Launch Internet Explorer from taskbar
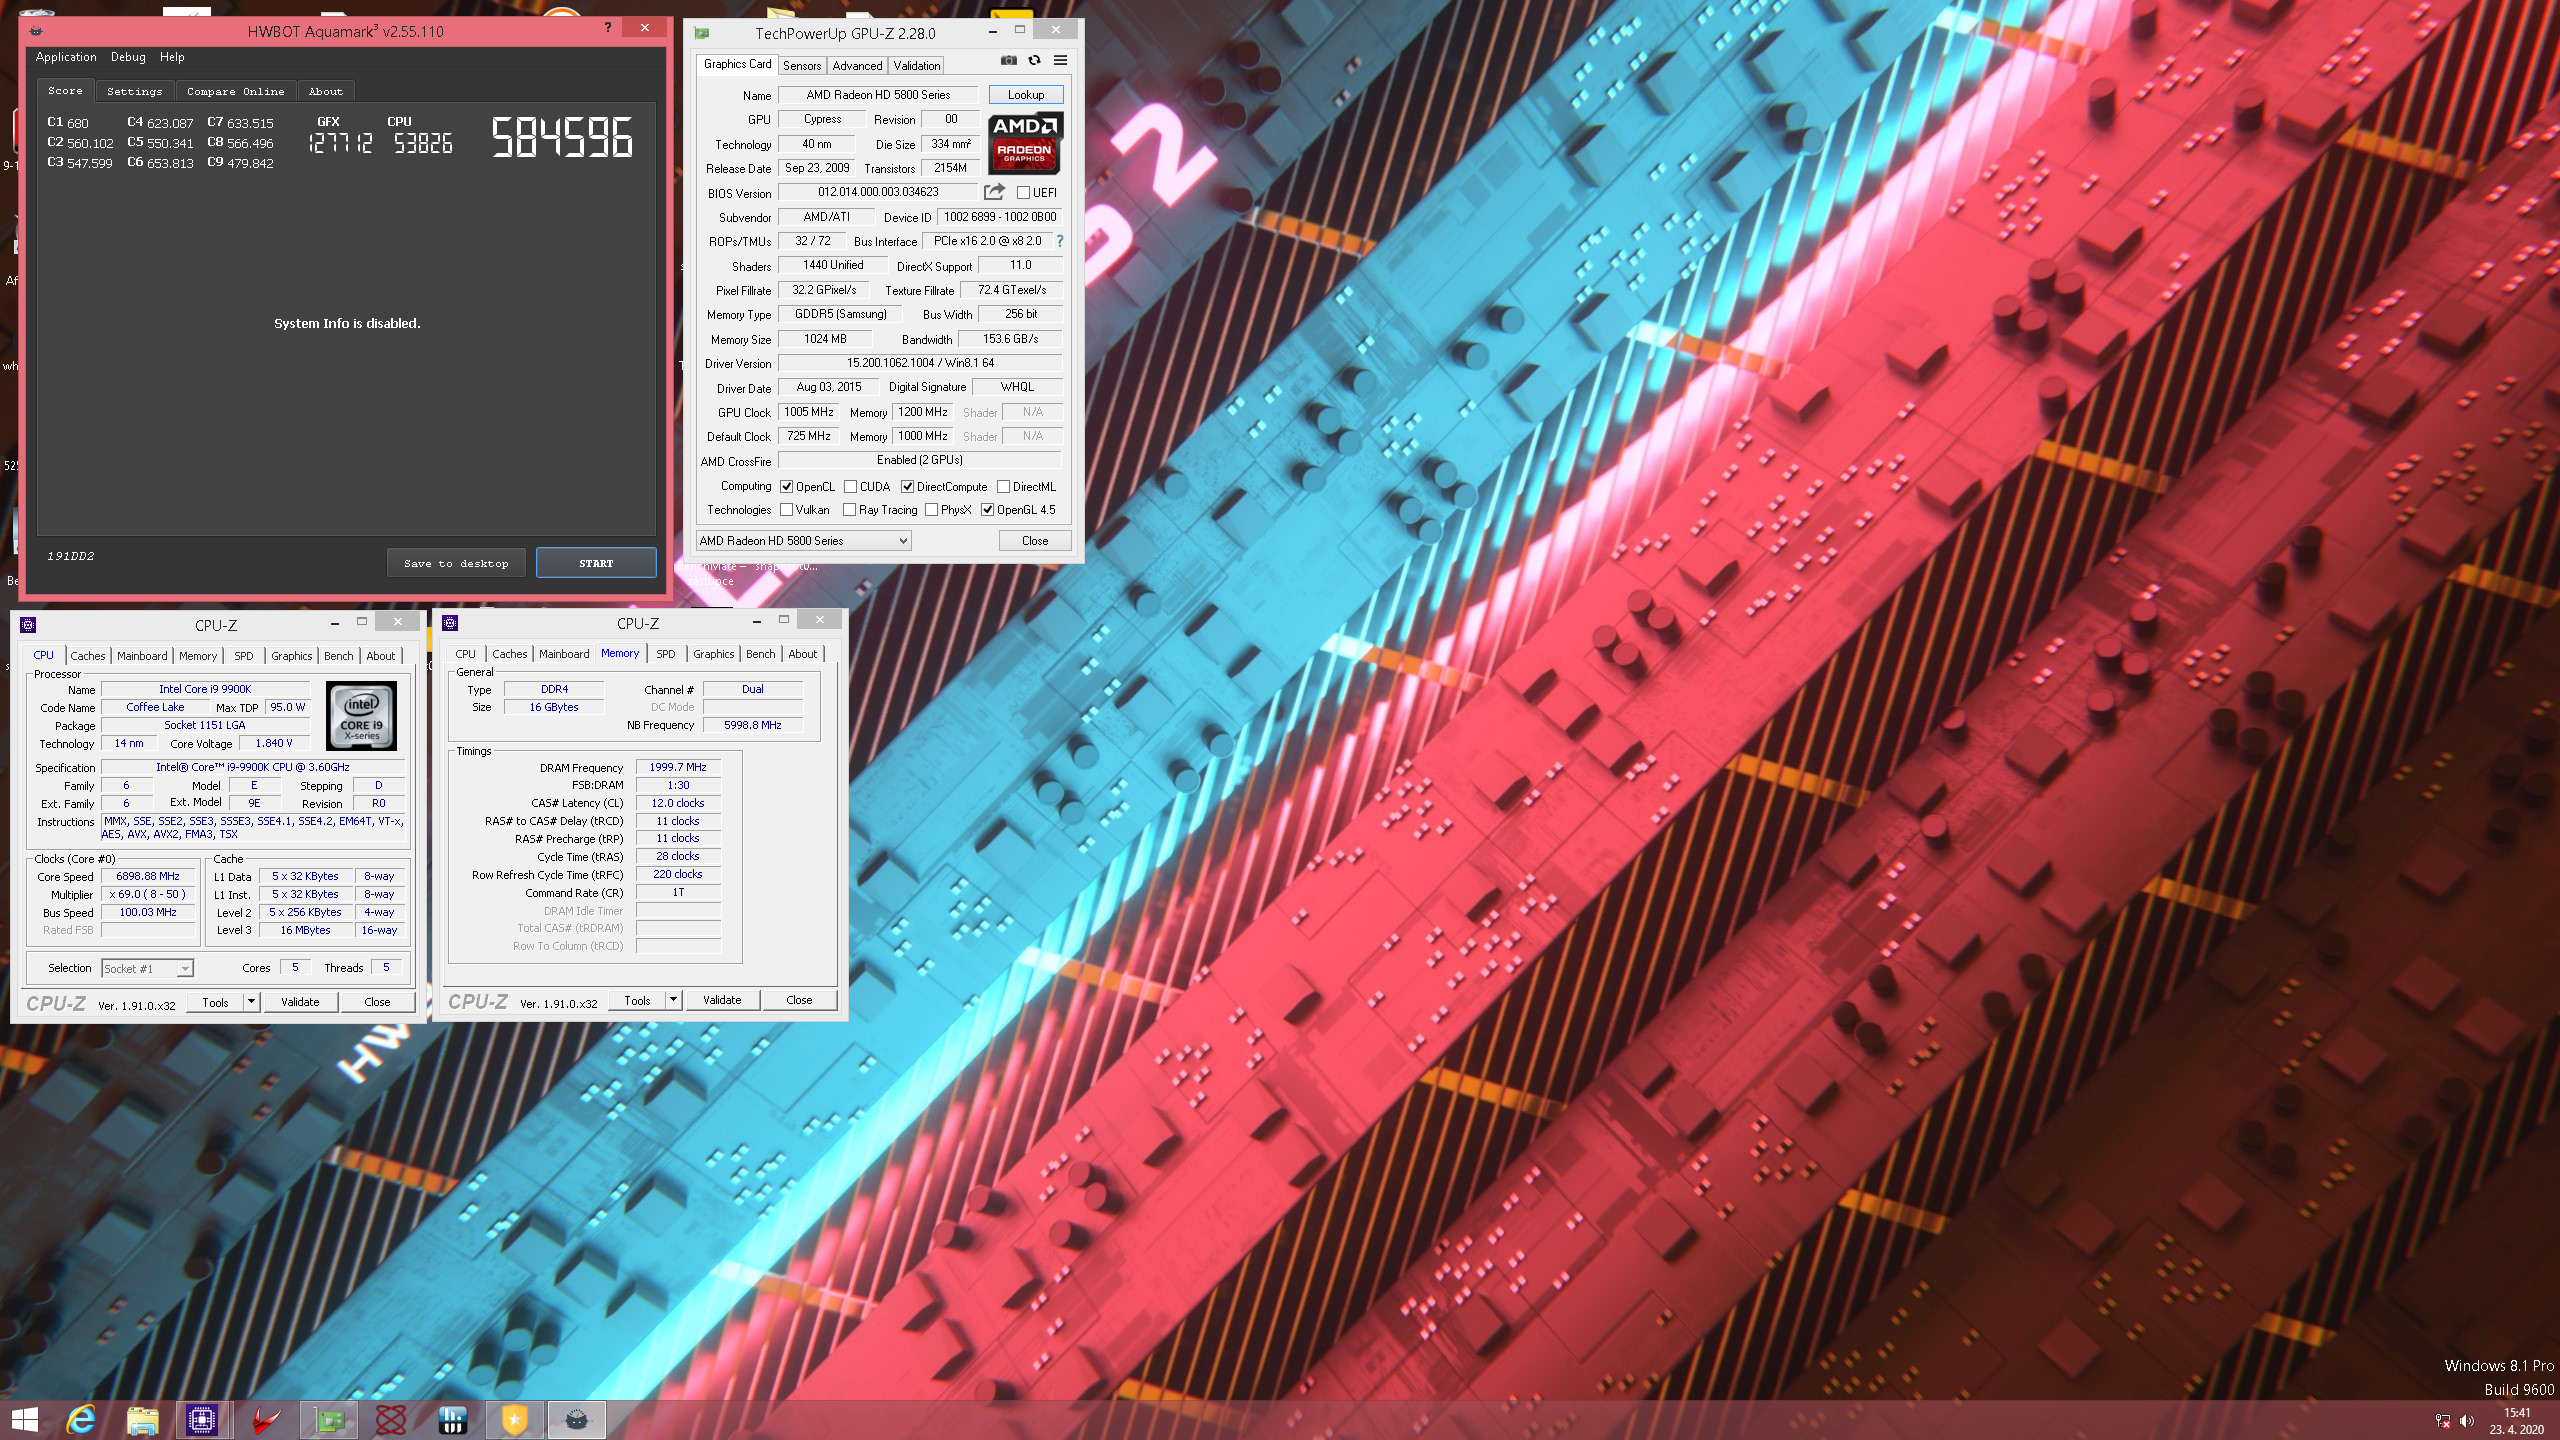Viewport: 2560px width, 1440px height. point(81,1420)
